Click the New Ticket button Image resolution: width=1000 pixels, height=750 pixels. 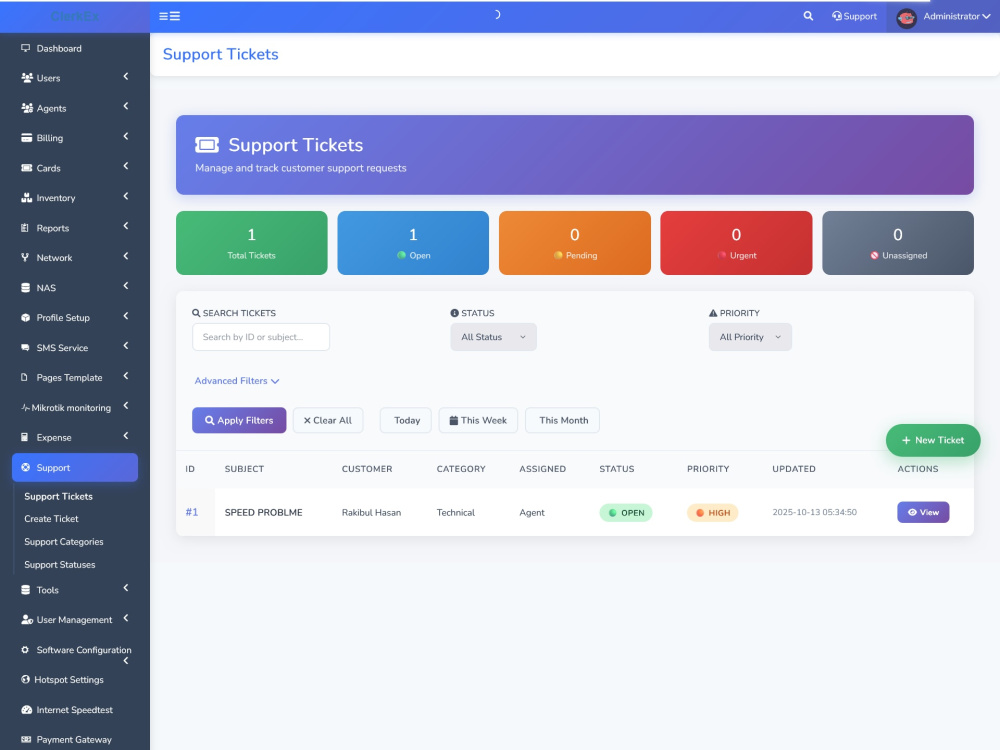(933, 440)
